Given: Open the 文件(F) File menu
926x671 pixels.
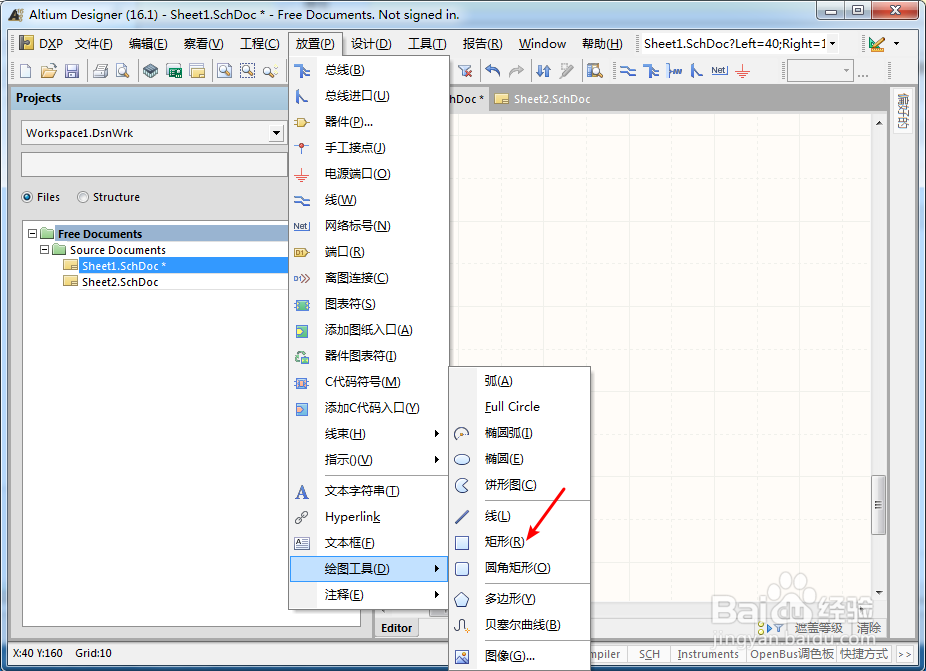Looking at the screenshot, I should click(x=93, y=44).
